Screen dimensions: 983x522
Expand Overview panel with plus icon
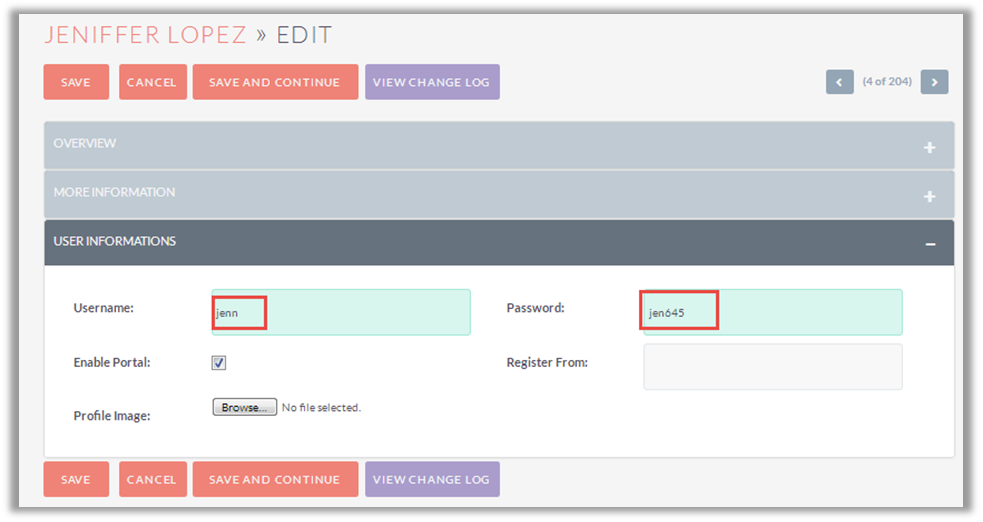tap(929, 147)
